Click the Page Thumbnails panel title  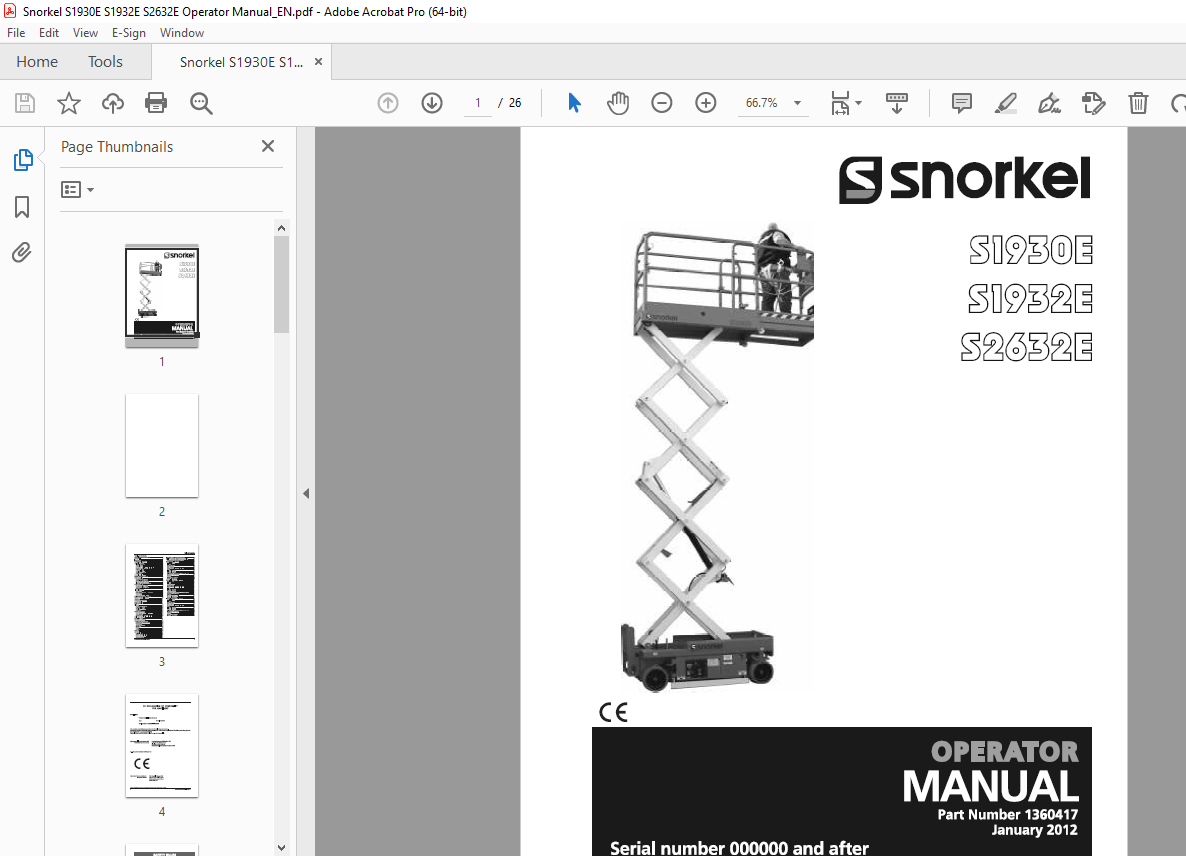pos(117,147)
